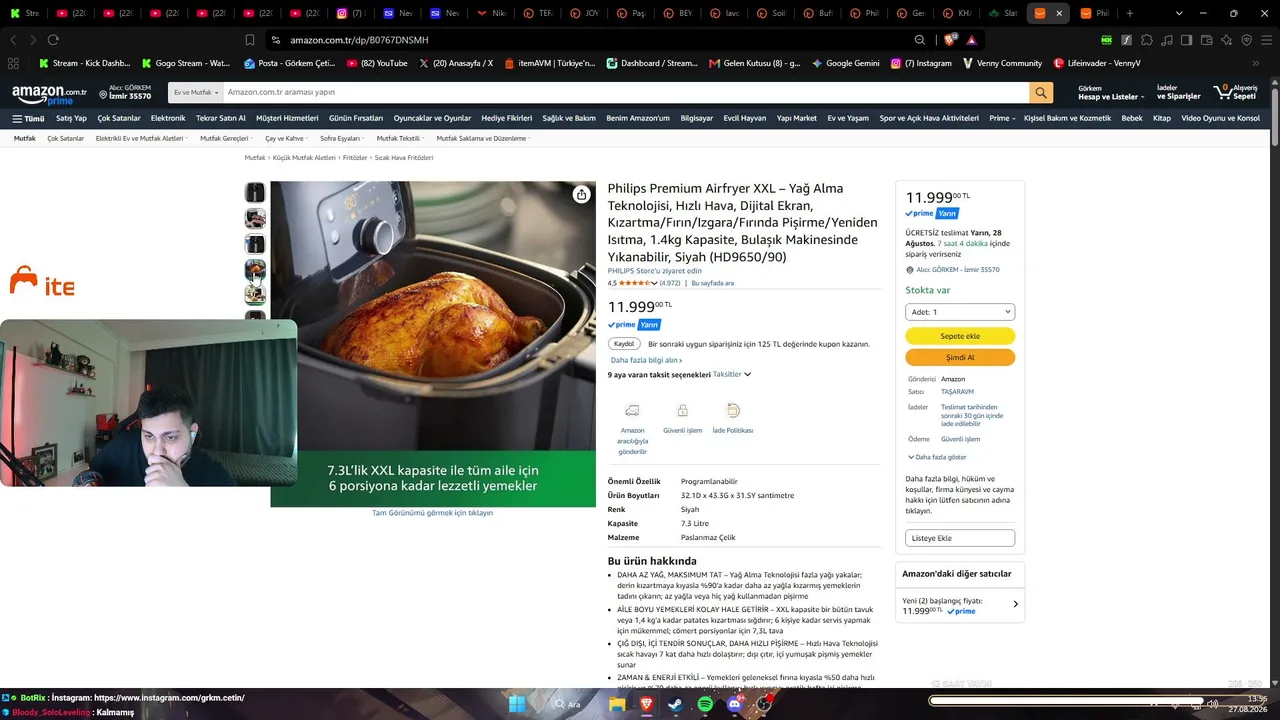Expand the Taksitler installment options

tap(732, 375)
